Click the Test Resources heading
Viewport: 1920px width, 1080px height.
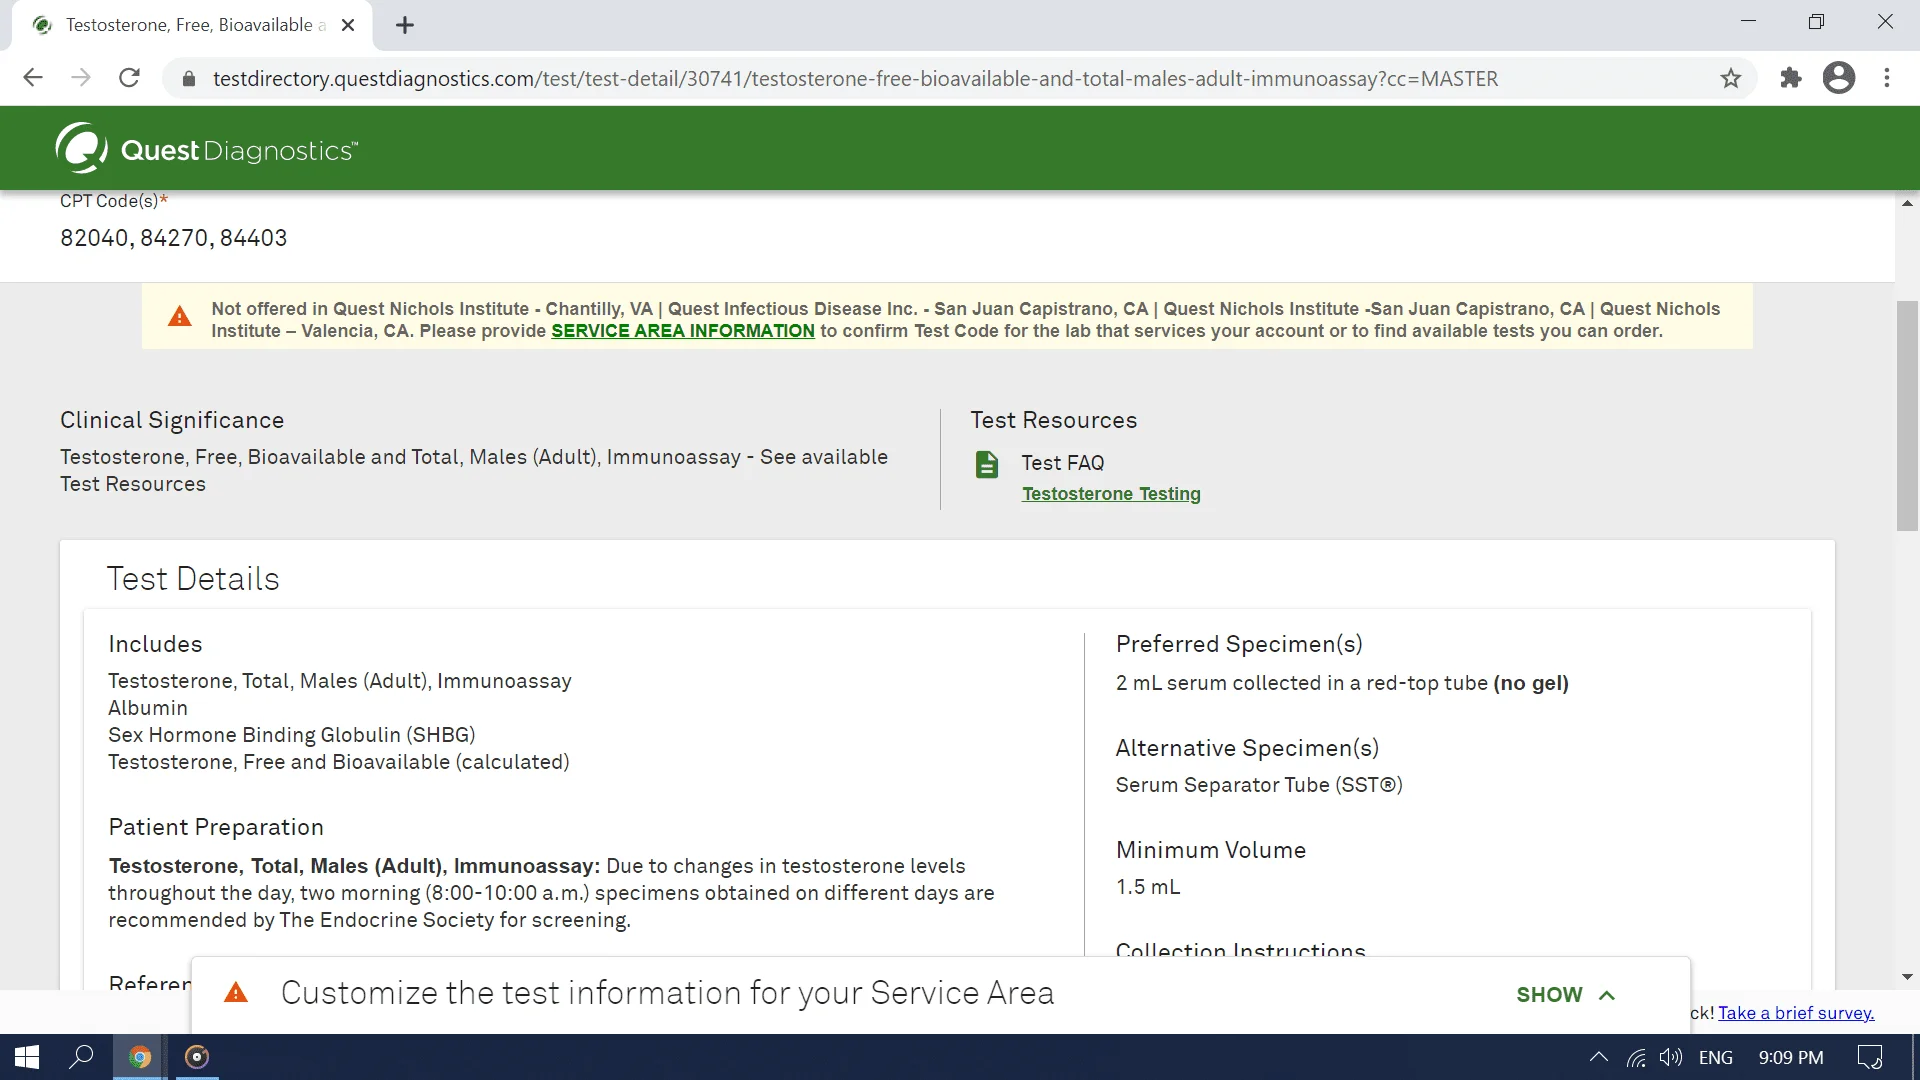point(1054,420)
